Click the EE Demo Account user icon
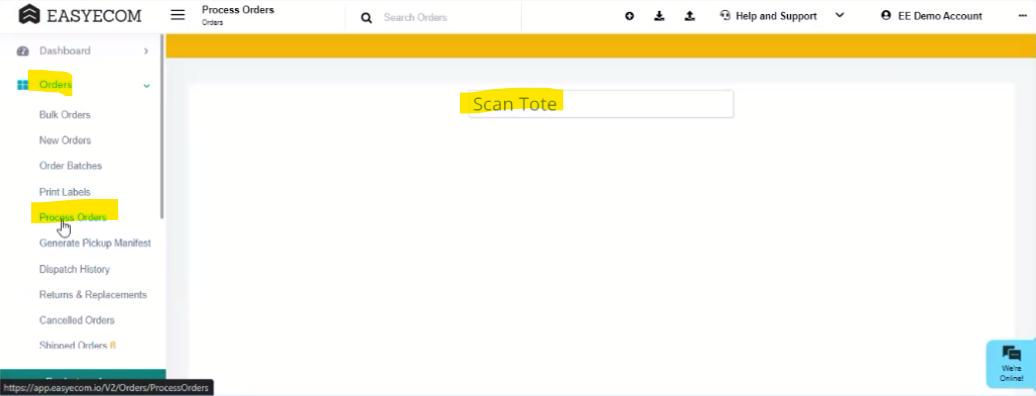The image size is (1036, 396). pyautogui.click(x=886, y=15)
